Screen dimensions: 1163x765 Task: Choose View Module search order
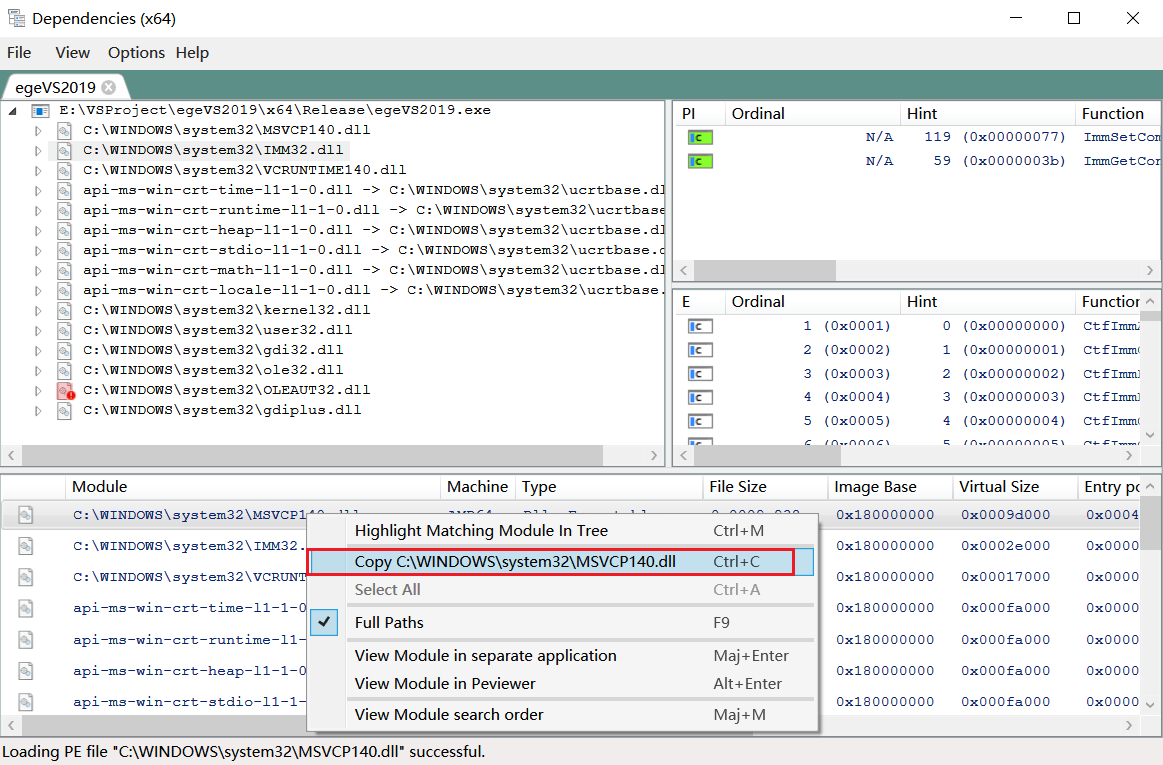[x=562, y=715]
